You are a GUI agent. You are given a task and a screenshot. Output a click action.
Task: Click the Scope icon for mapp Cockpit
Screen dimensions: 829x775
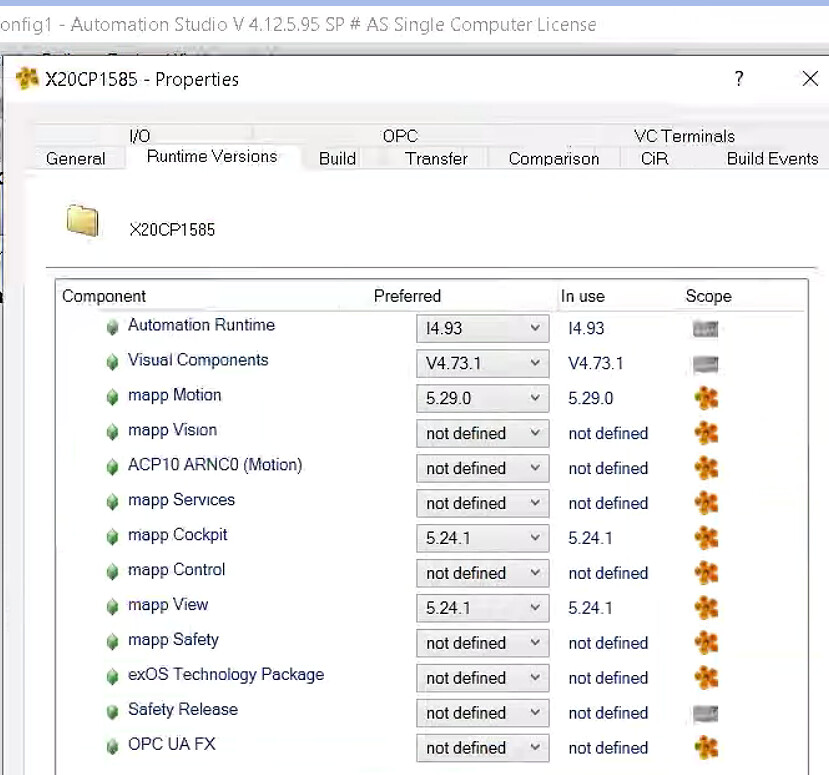706,538
